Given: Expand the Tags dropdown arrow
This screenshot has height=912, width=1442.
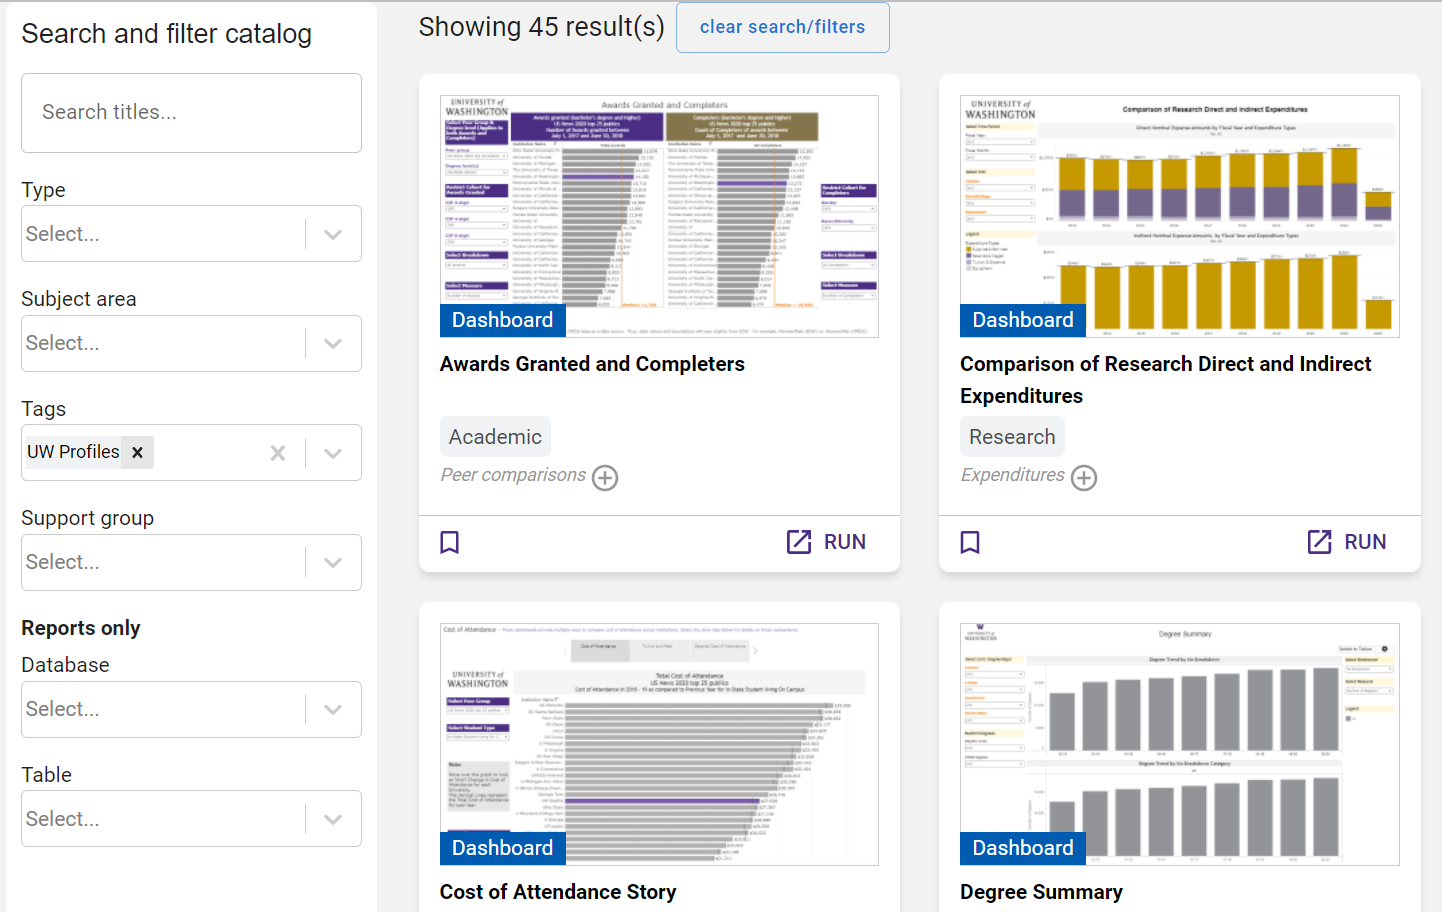Looking at the screenshot, I should tap(333, 453).
